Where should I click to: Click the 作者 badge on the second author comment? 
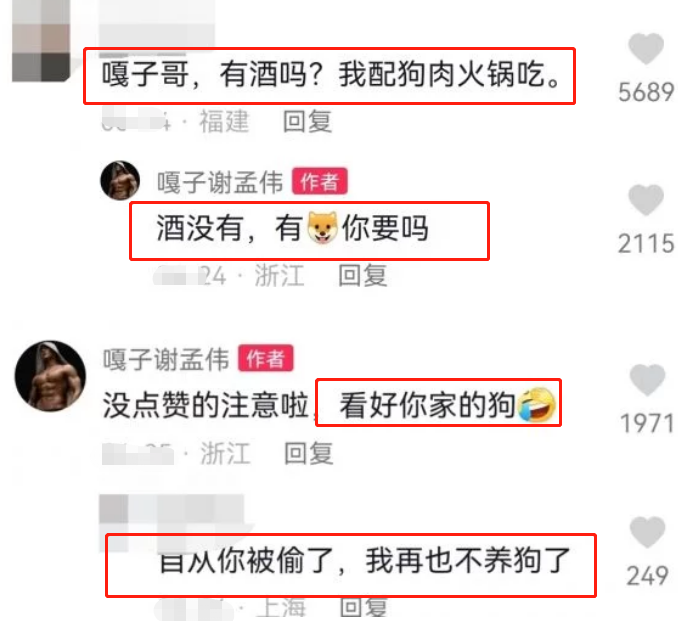click(265, 358)
